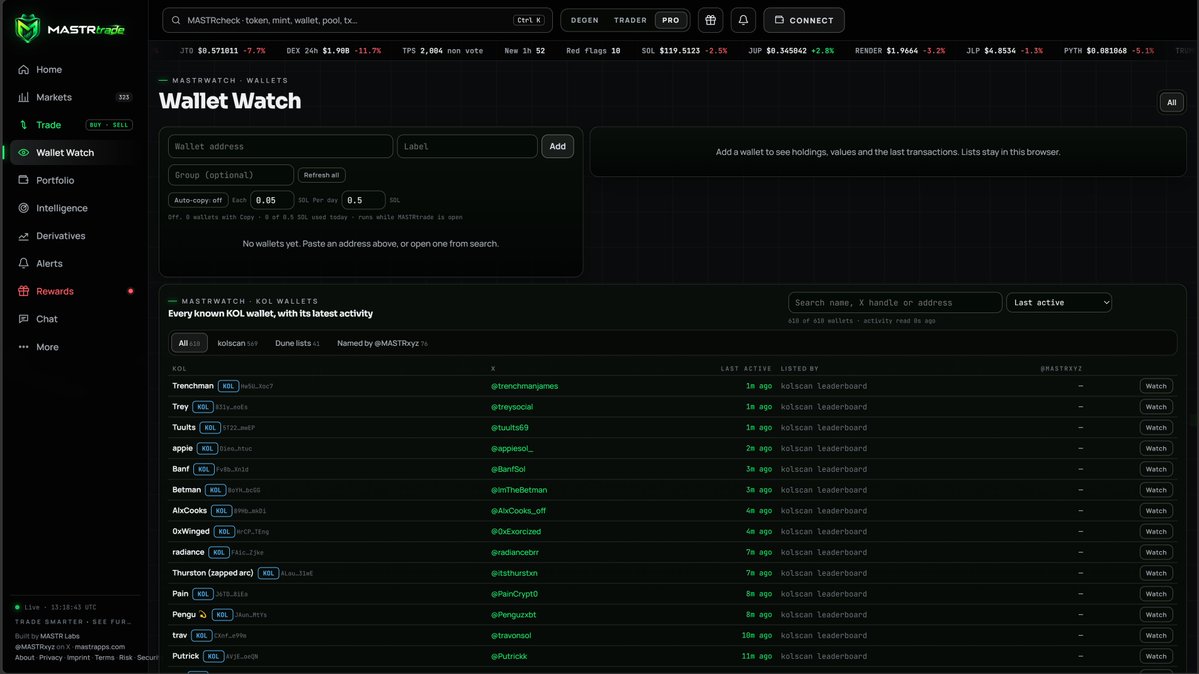Image resolution: width=1199 pixels, height=674 pixels.
Task: Focus the MASTRcheck search bar
Action: point(357,20)
